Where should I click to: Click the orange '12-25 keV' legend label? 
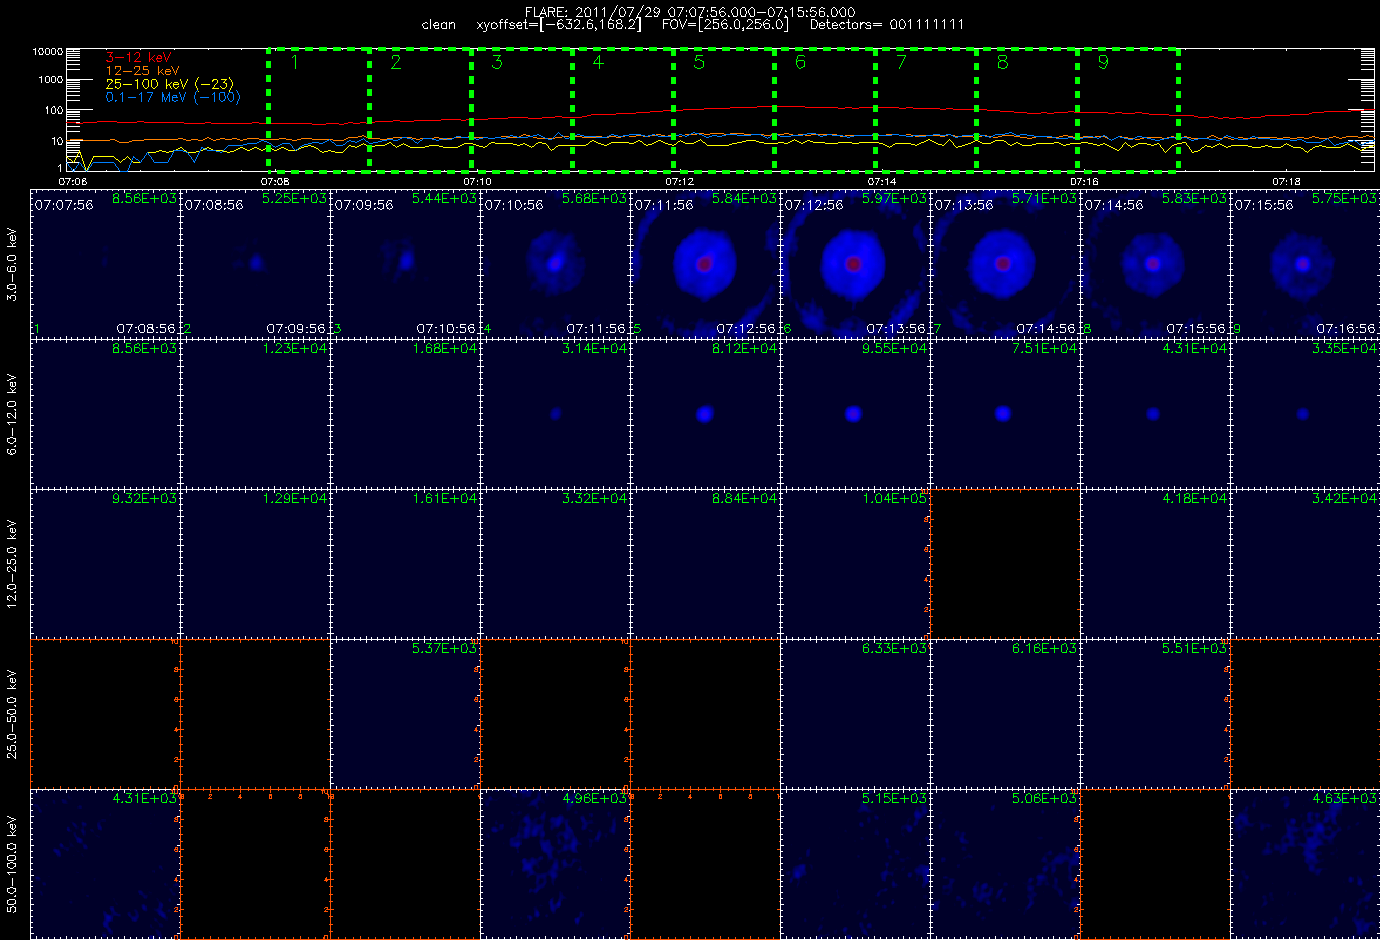tap(142, 71)
